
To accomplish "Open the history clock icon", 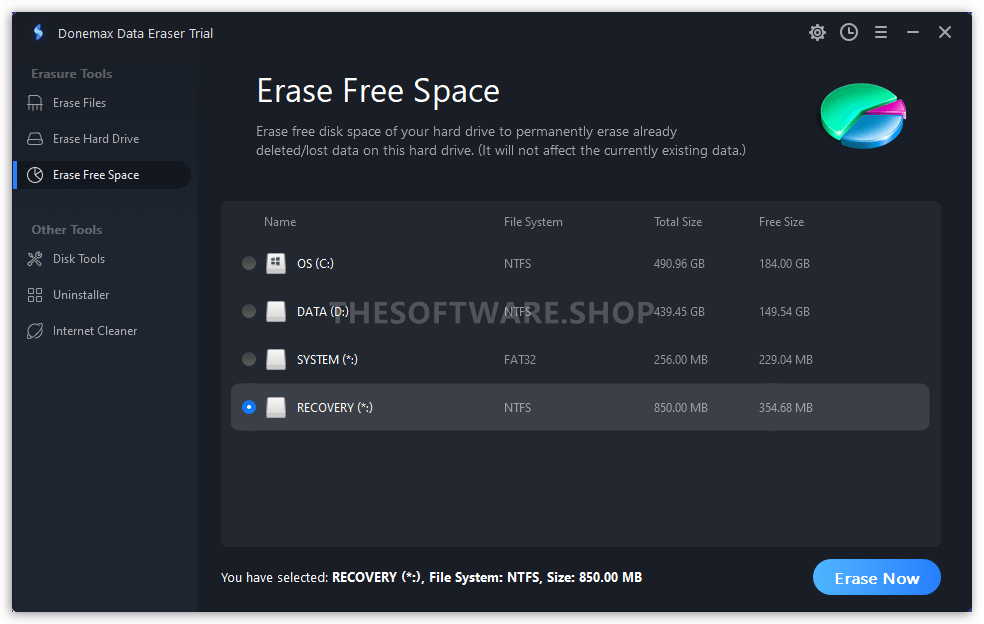I will pyautogui.click(x=848, y=32).
